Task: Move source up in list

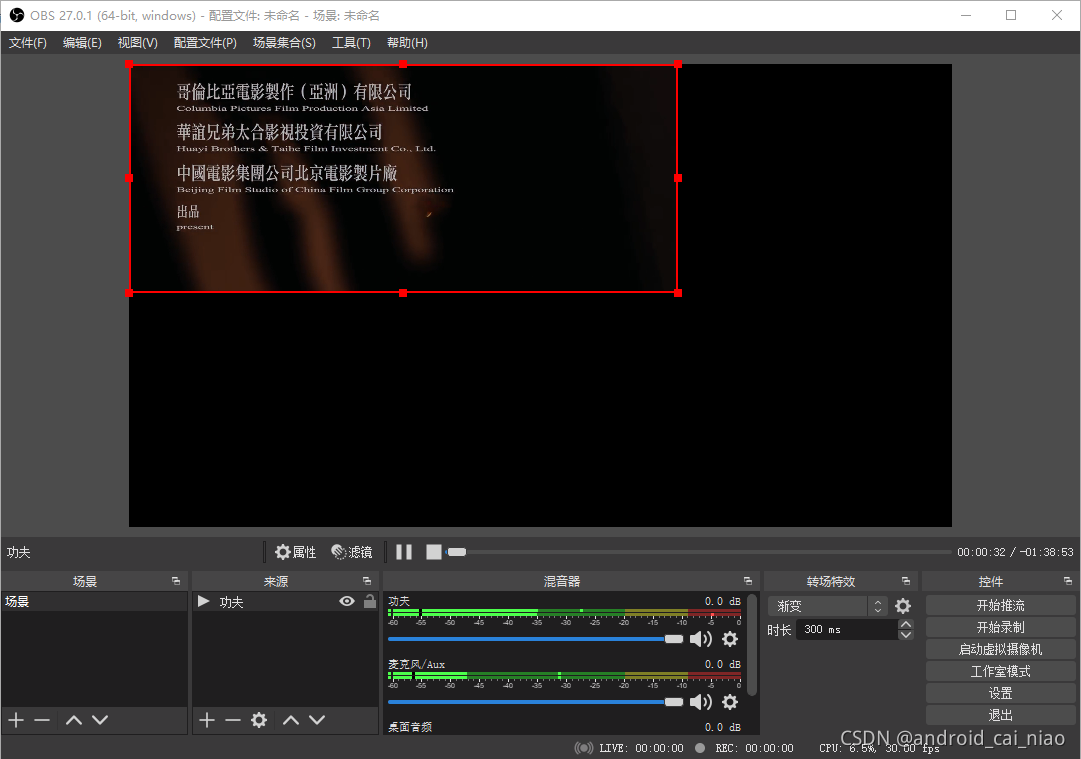Action: coord(291,720)
